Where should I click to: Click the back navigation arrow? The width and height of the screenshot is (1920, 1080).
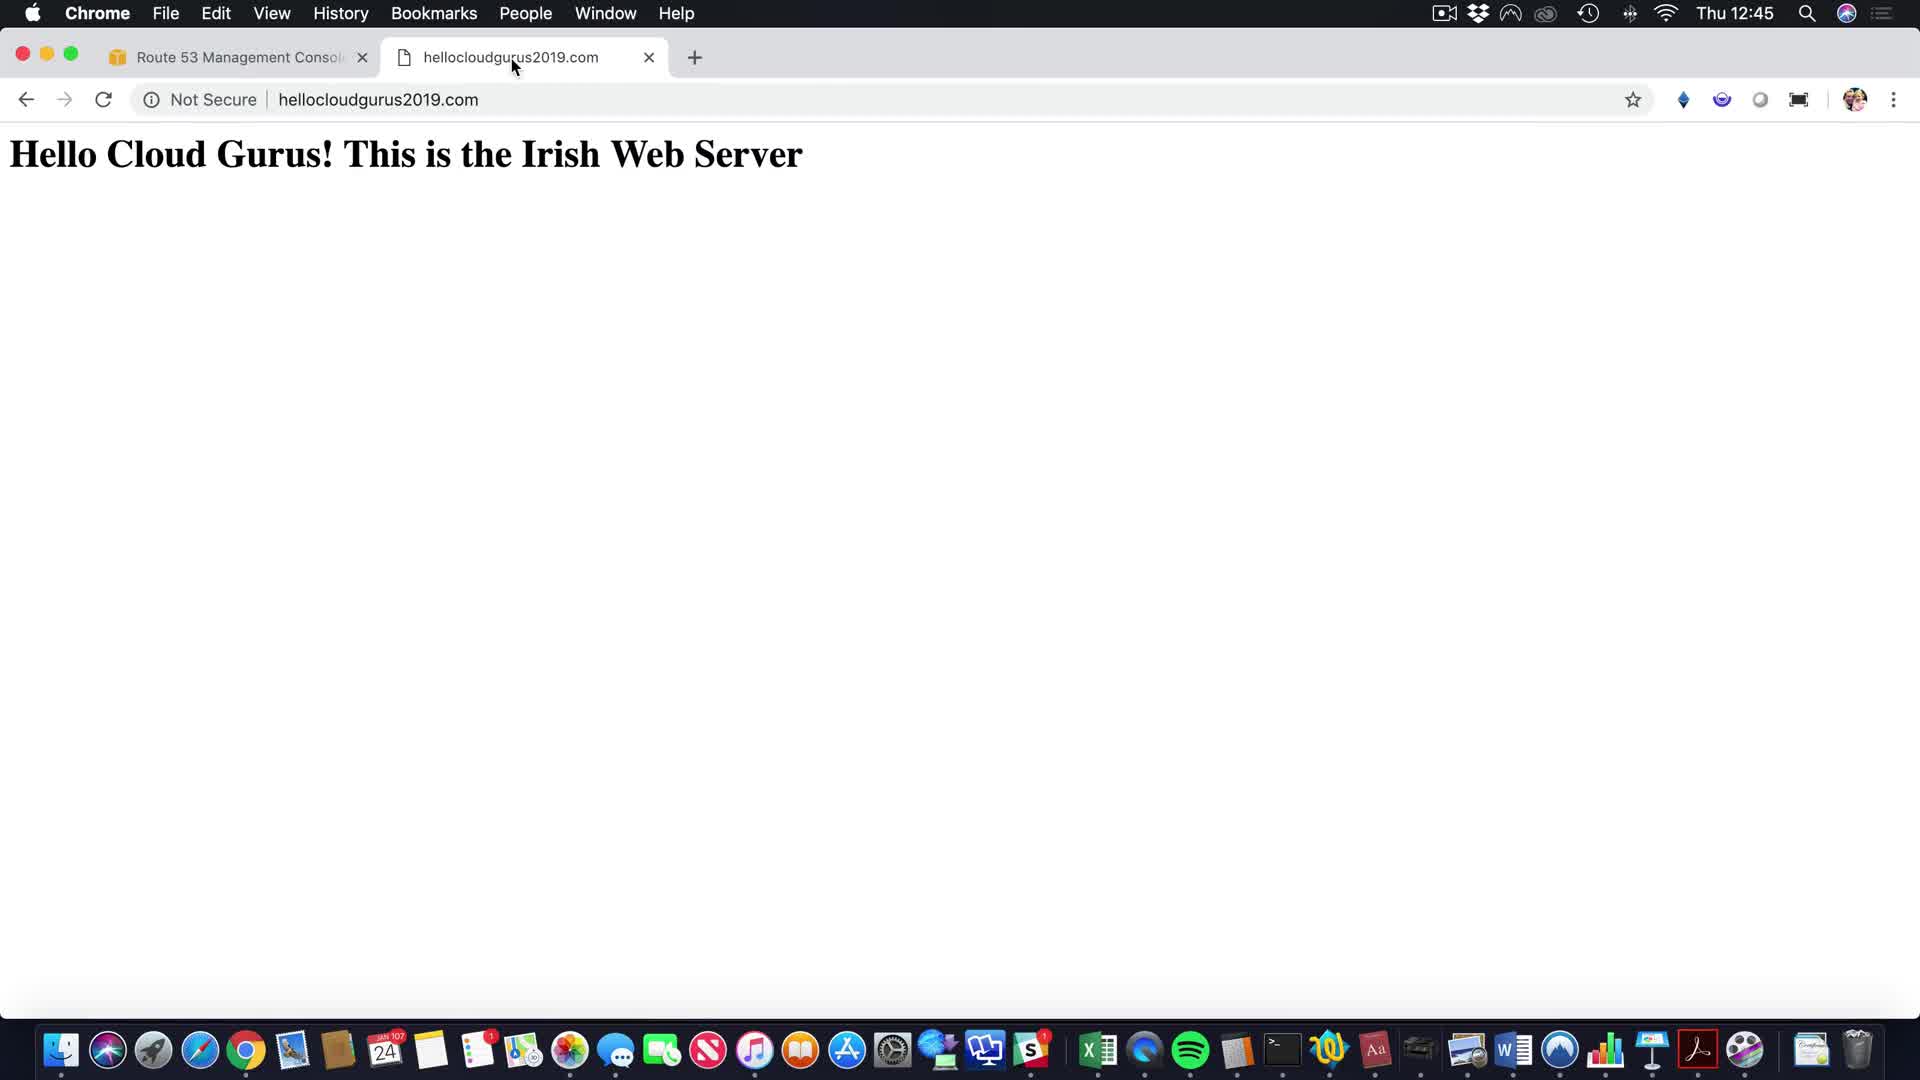coord(26,99)
